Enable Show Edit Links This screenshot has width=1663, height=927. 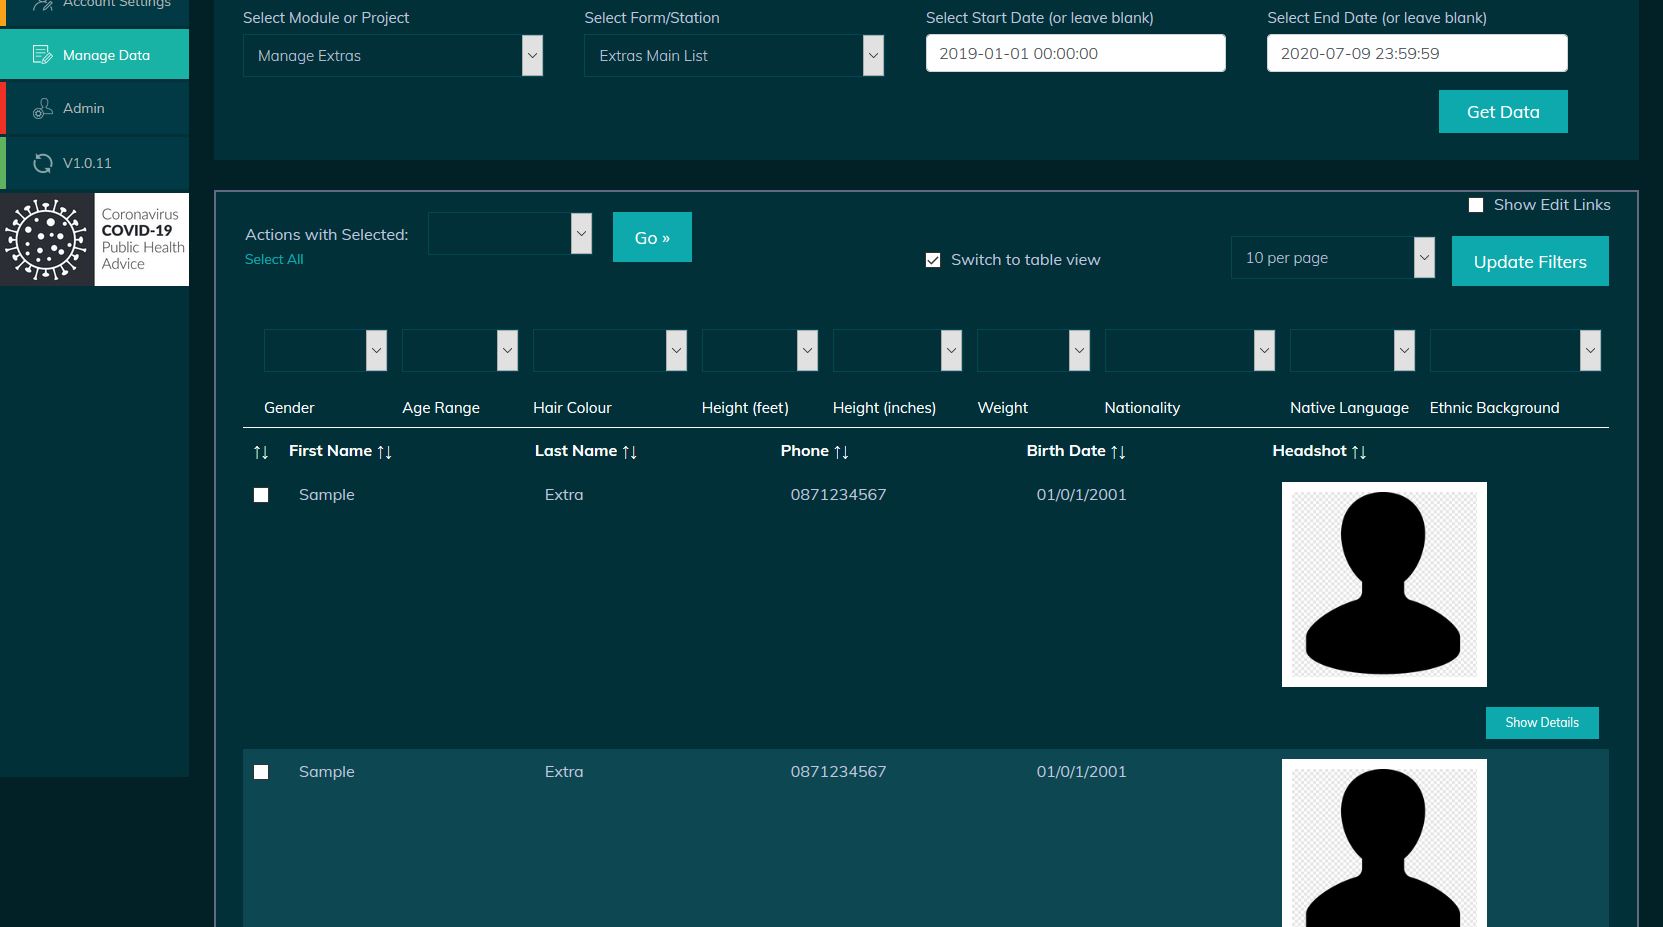pos(1474,204)
